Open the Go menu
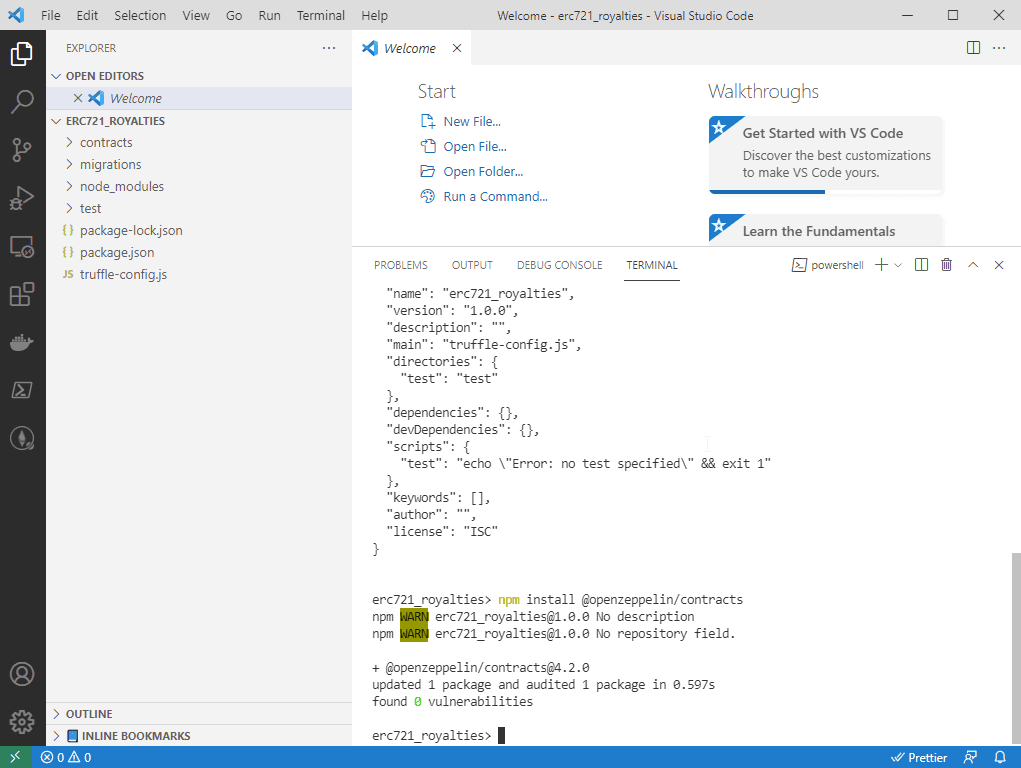Screen dimensions: 1021x768 [234, 15]
